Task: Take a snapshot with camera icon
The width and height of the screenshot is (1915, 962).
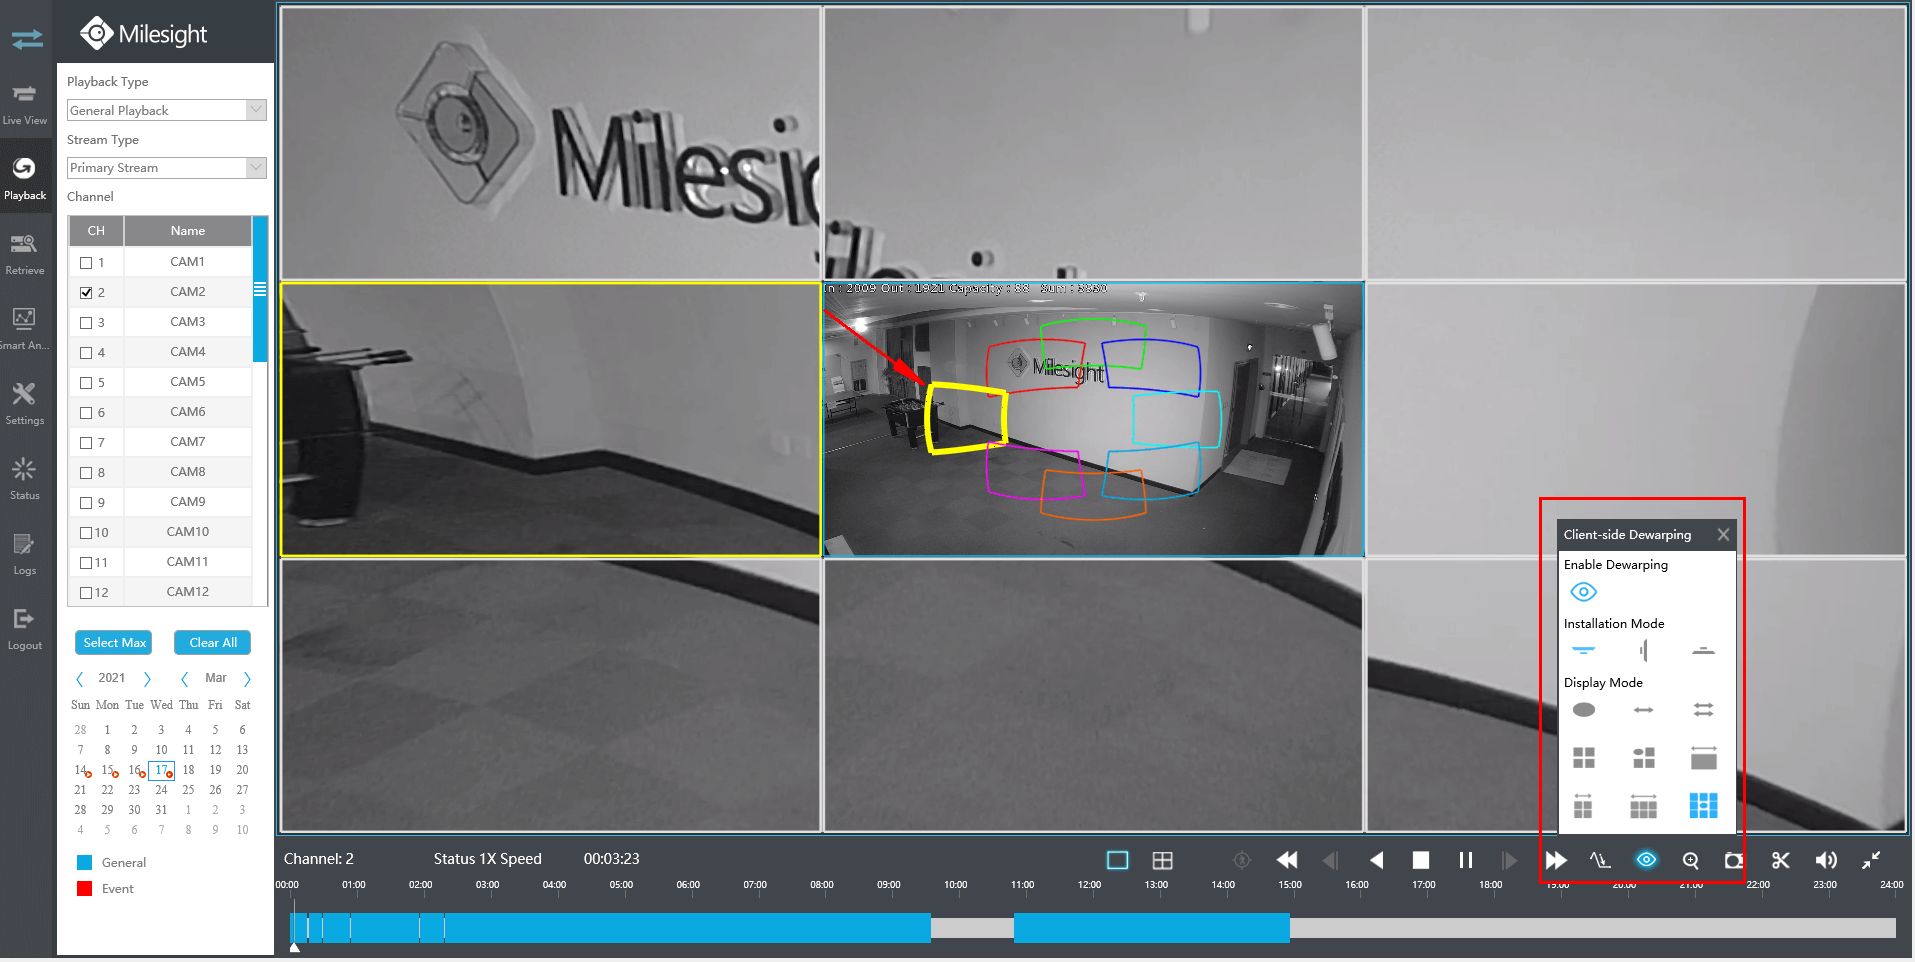Action: pos(1734,860)
